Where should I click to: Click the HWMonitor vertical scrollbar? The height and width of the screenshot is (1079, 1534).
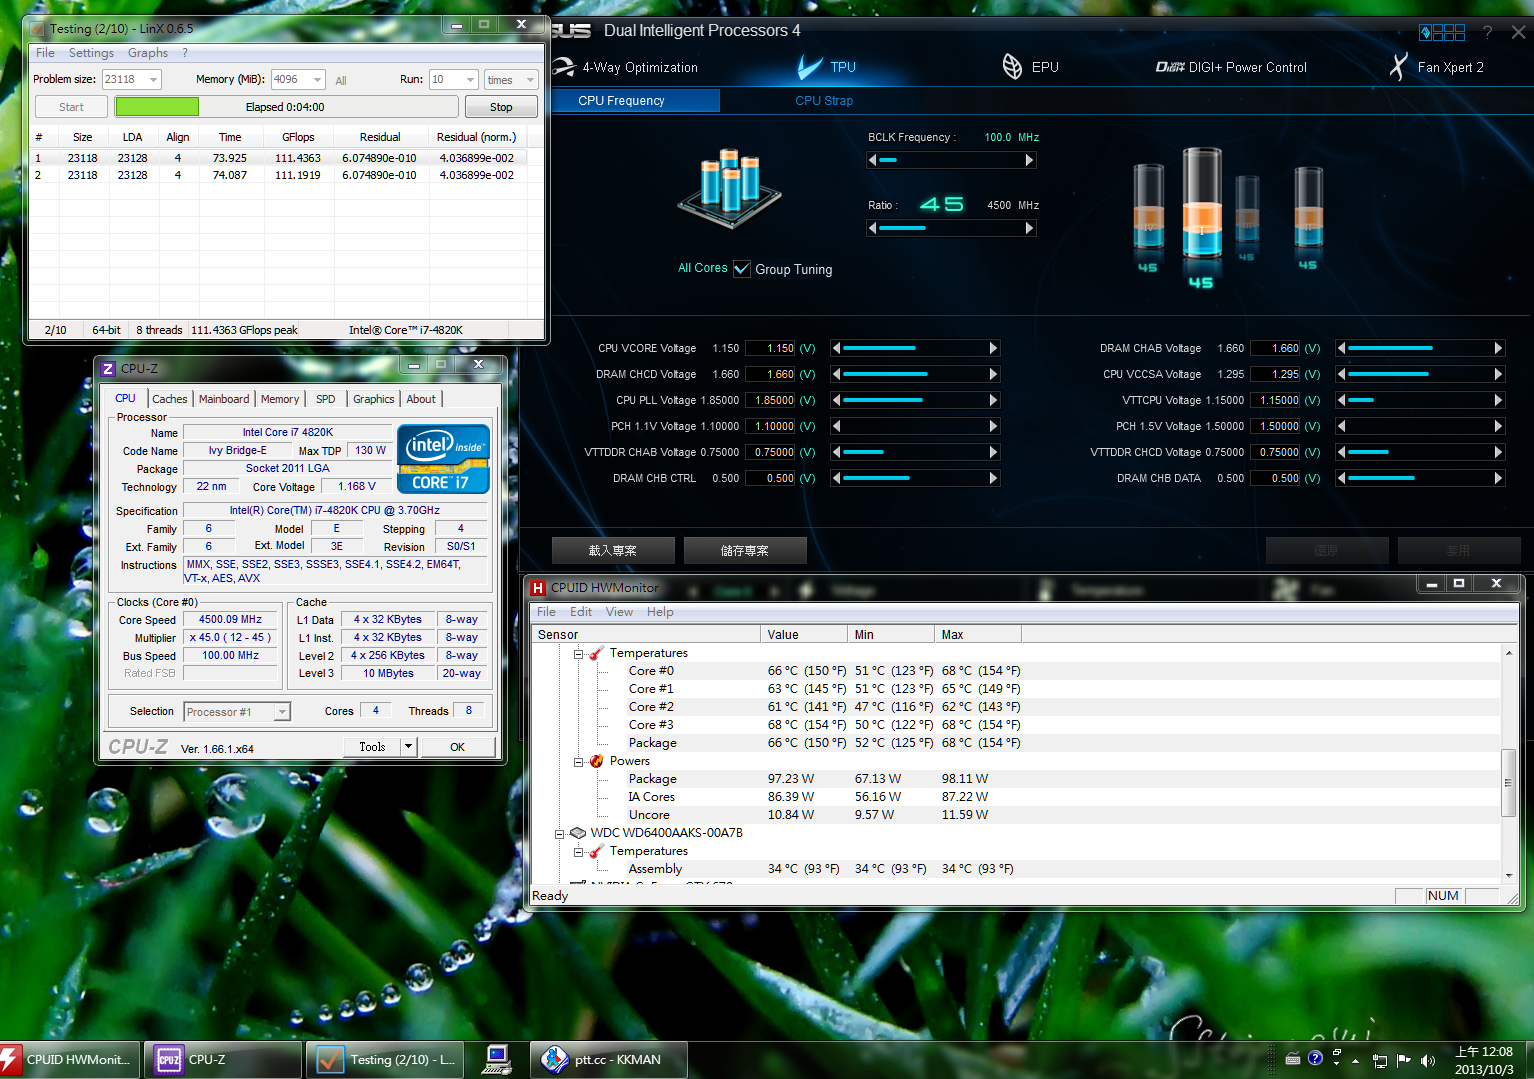[x=1509, y=764]
